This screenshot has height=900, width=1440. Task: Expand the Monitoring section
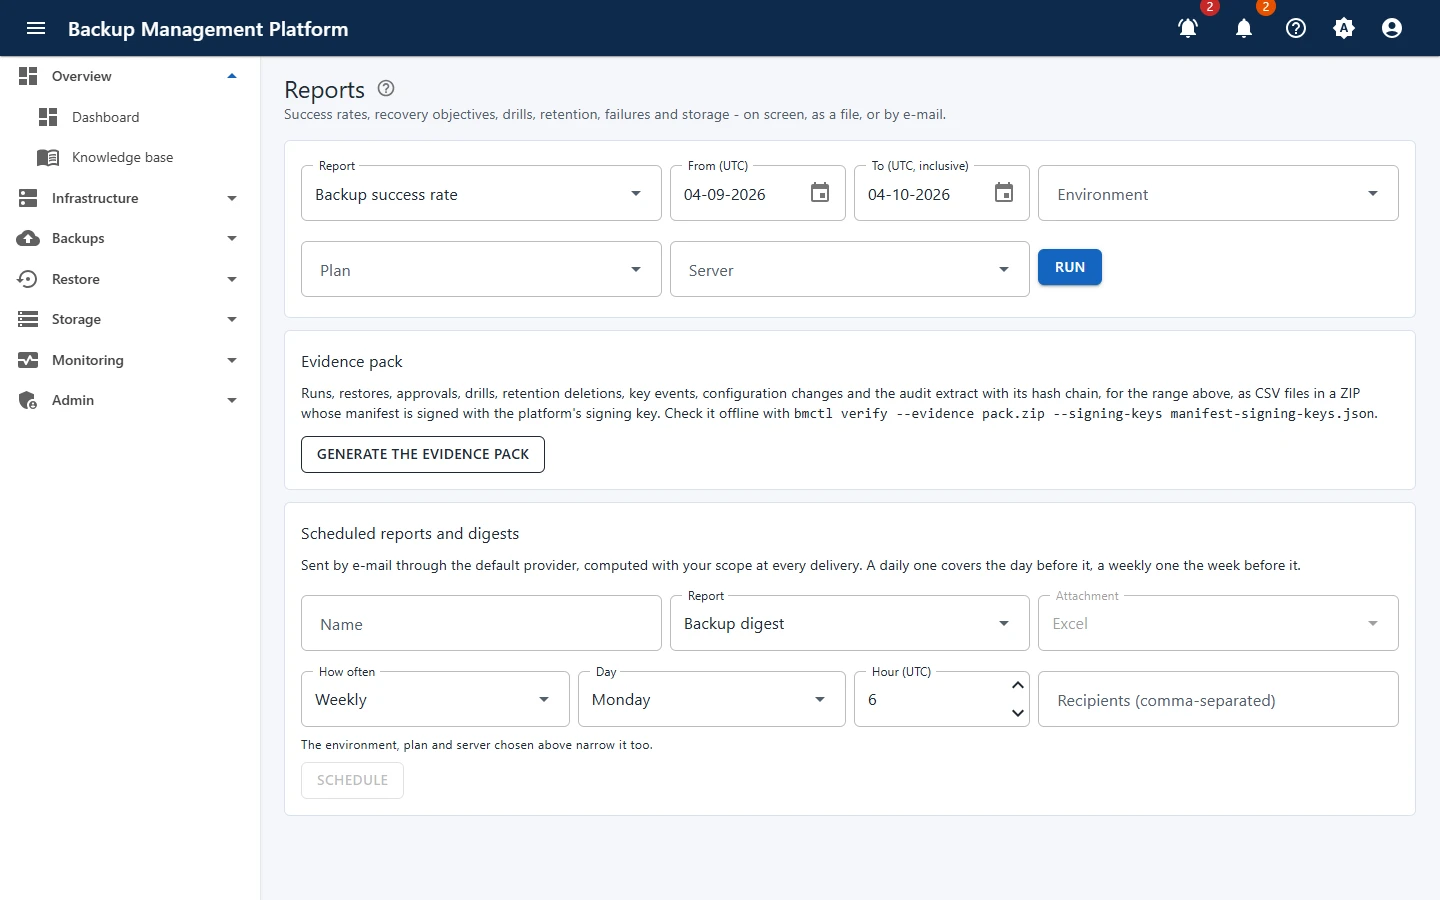232,360
